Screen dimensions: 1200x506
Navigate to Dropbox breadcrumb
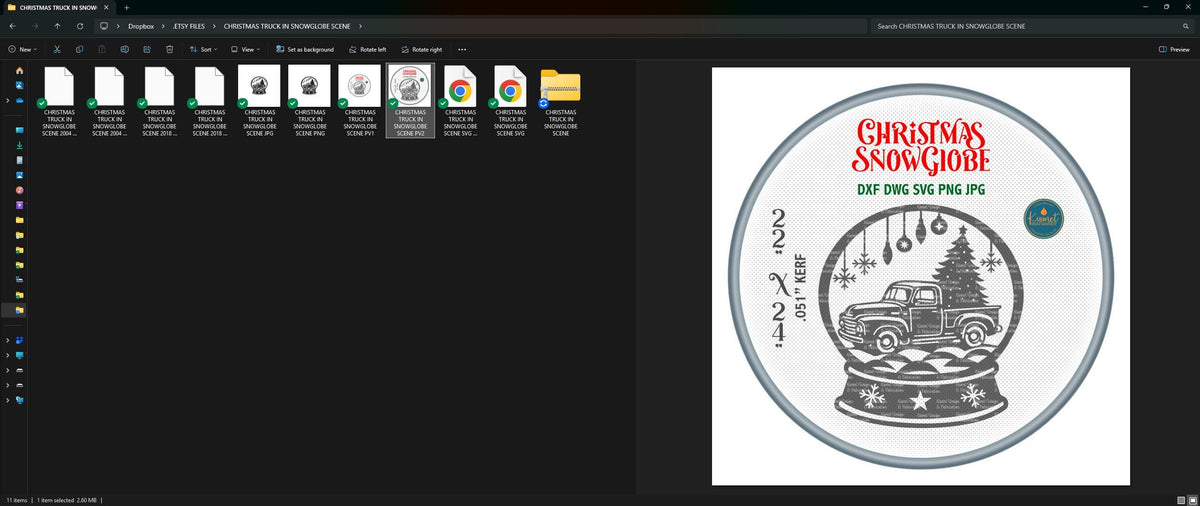tap(141, 26)
